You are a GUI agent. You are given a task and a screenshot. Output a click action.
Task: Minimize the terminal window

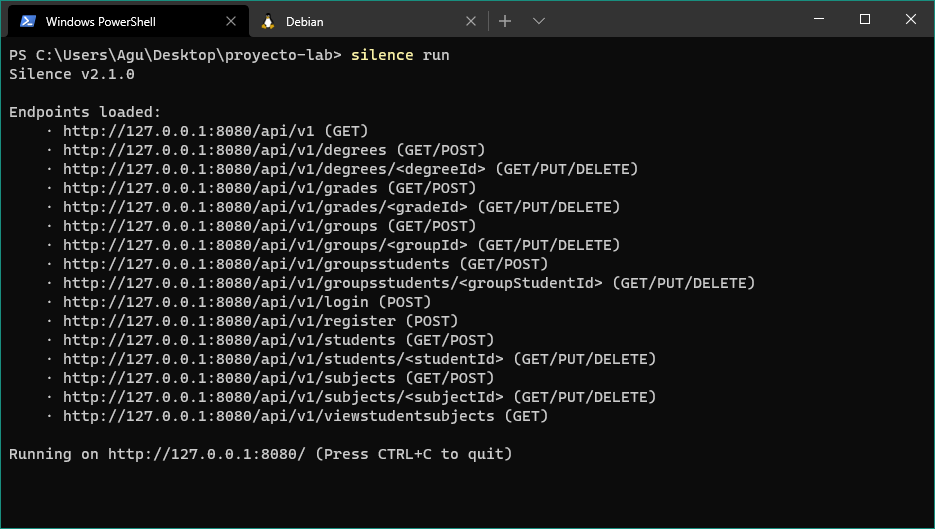tap(819, 19)
